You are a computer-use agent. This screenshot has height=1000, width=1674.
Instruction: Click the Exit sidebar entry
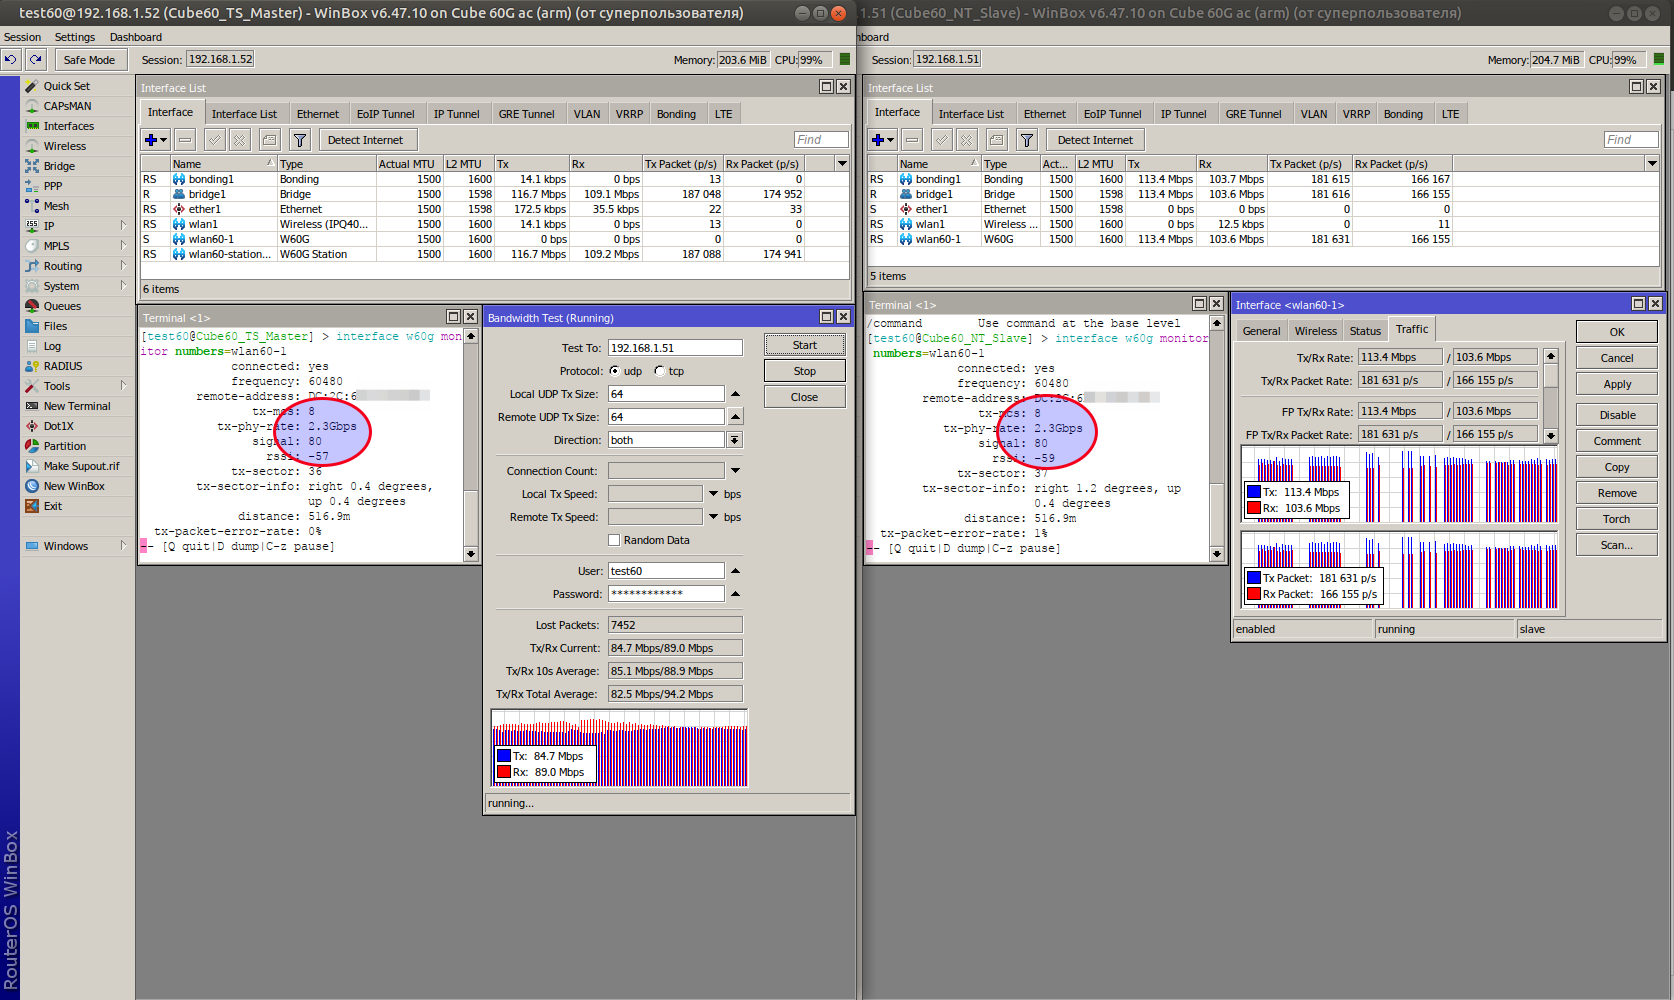(52, 506)
